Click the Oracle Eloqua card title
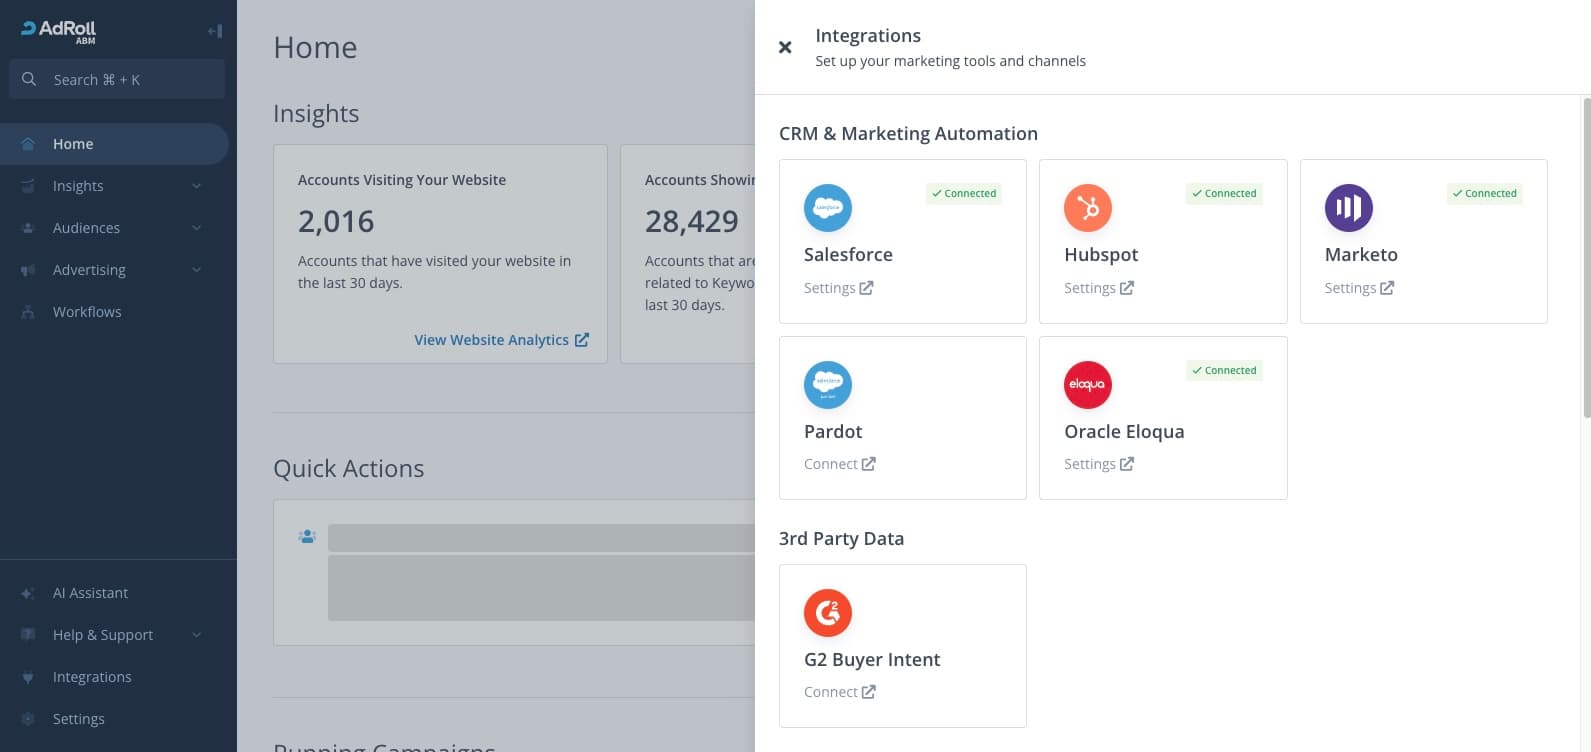The width and height of the screenshot is (1591, 752). pyautogui.click(x=1124, y=431)
